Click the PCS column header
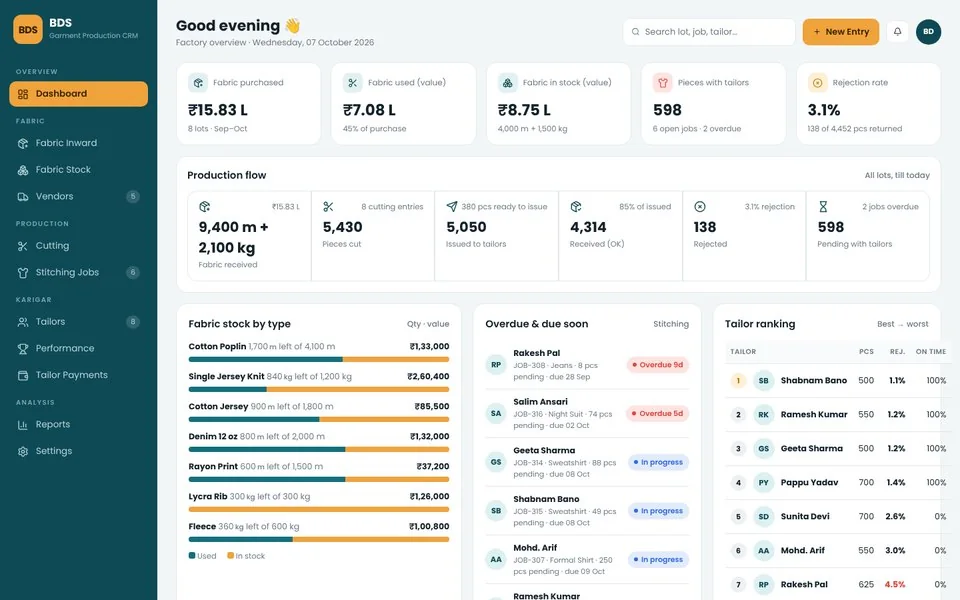Screen dimensions: 960x600 [x=866, y=351]
